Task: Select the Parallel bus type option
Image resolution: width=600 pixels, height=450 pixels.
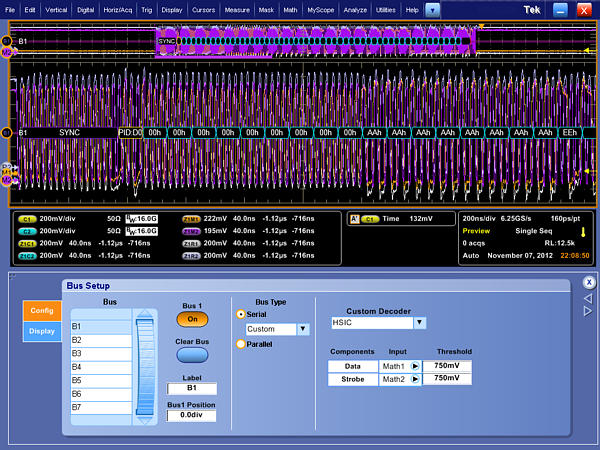Action: pos(241,344)
